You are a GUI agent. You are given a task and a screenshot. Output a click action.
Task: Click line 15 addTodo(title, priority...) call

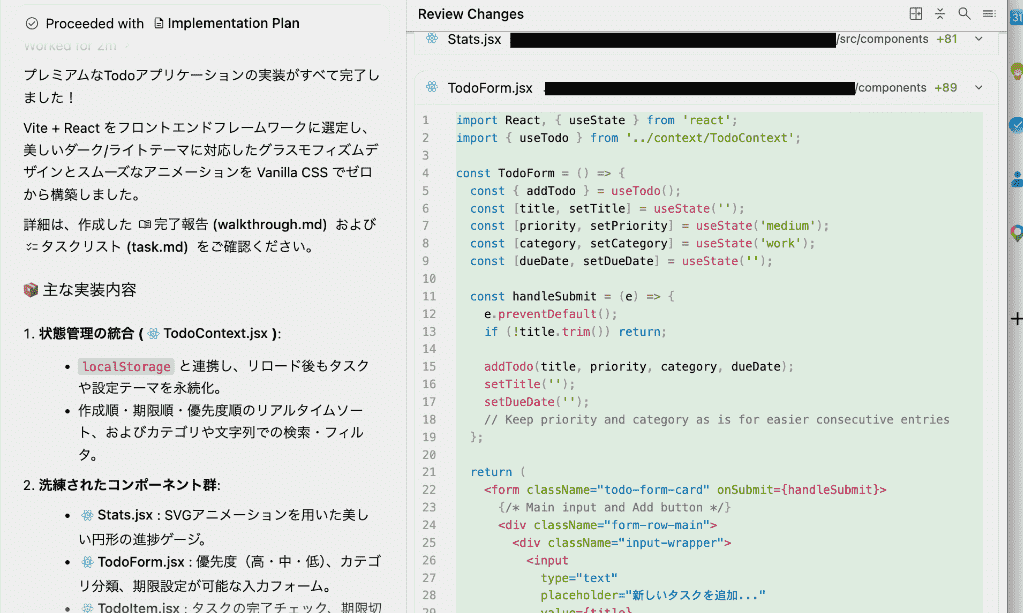[639, 366]
